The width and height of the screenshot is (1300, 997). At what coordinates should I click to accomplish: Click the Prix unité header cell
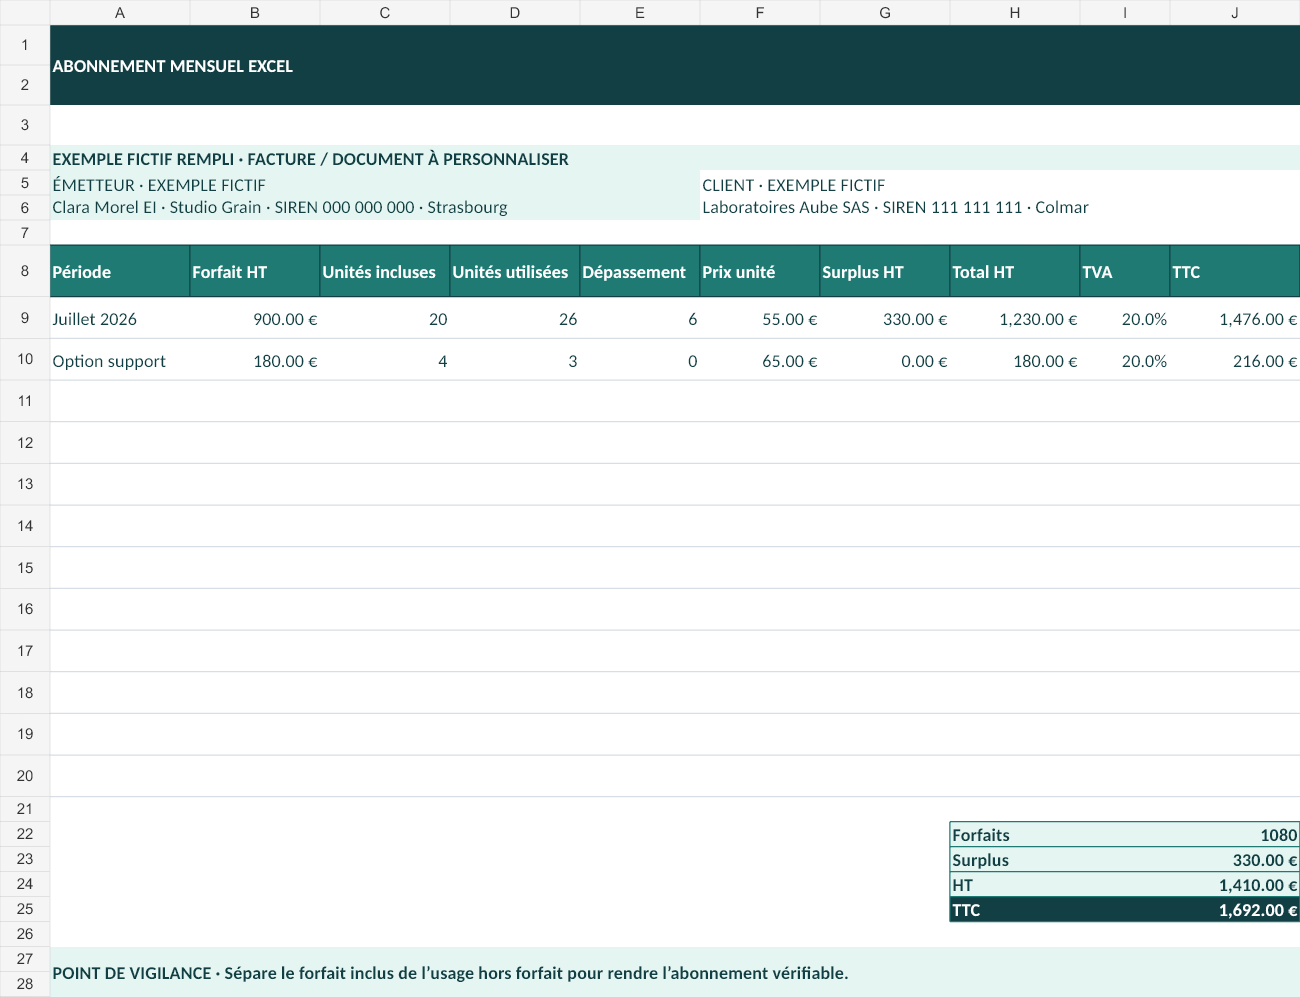click(760, 271)
